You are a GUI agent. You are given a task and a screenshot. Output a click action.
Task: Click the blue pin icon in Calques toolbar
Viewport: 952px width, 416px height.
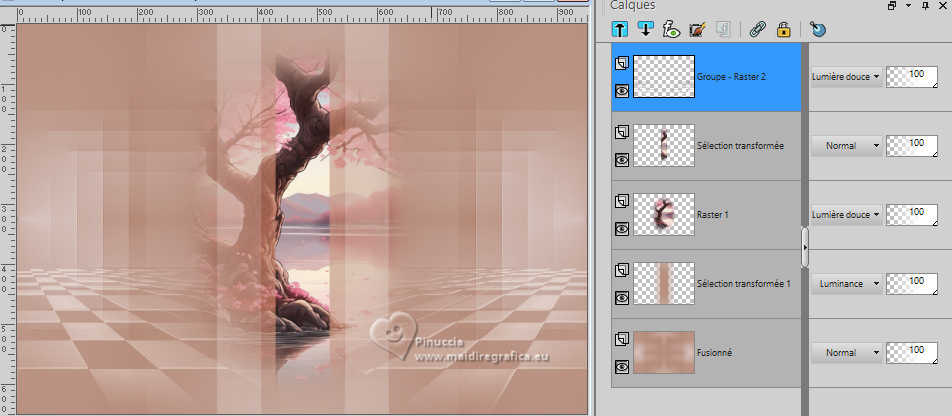click(818, 29)
